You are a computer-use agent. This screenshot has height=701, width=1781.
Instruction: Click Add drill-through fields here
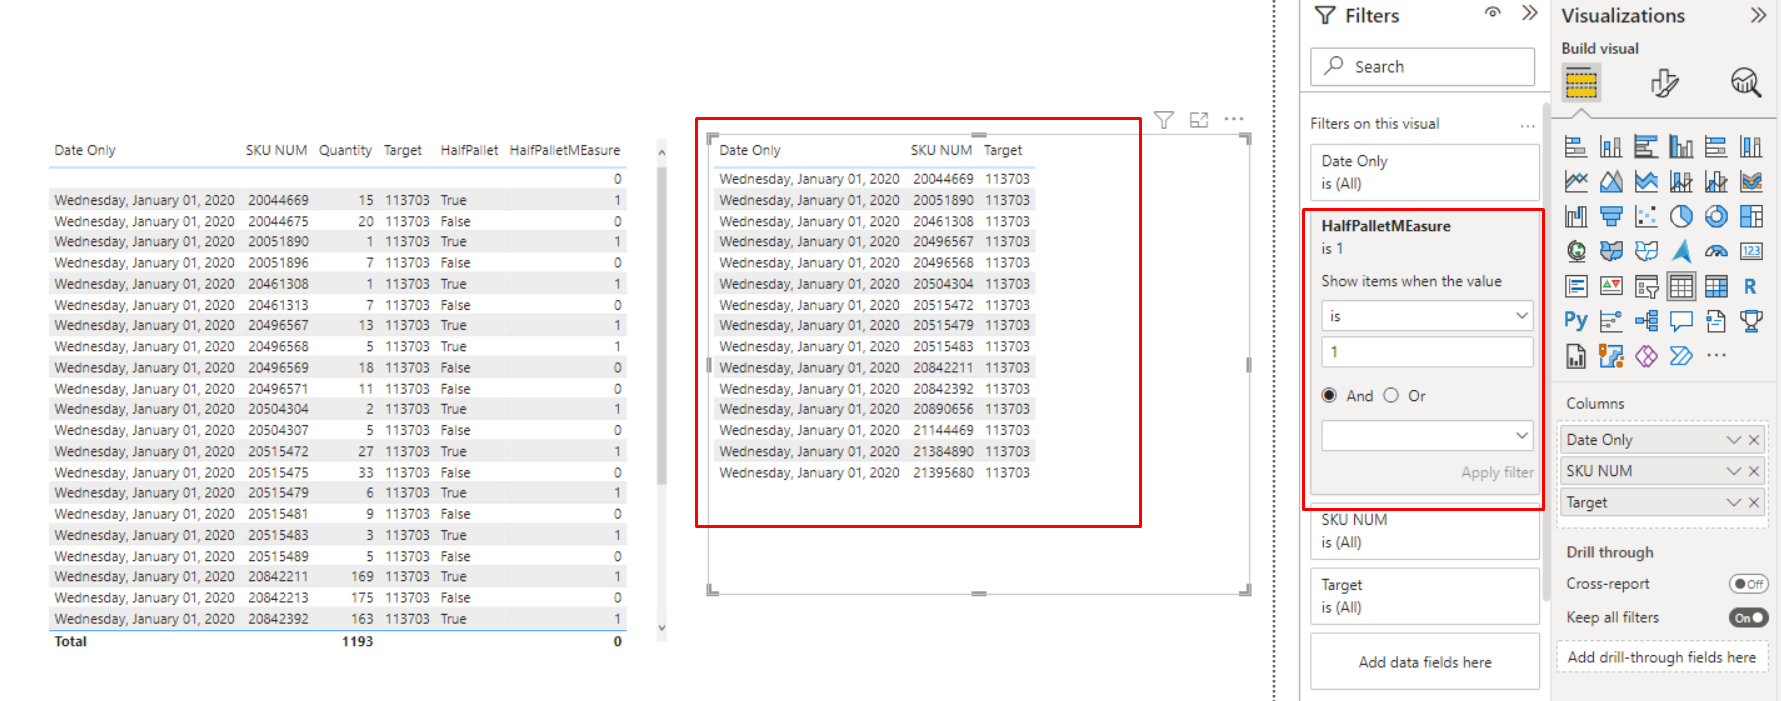click(x=1662, y=657)
